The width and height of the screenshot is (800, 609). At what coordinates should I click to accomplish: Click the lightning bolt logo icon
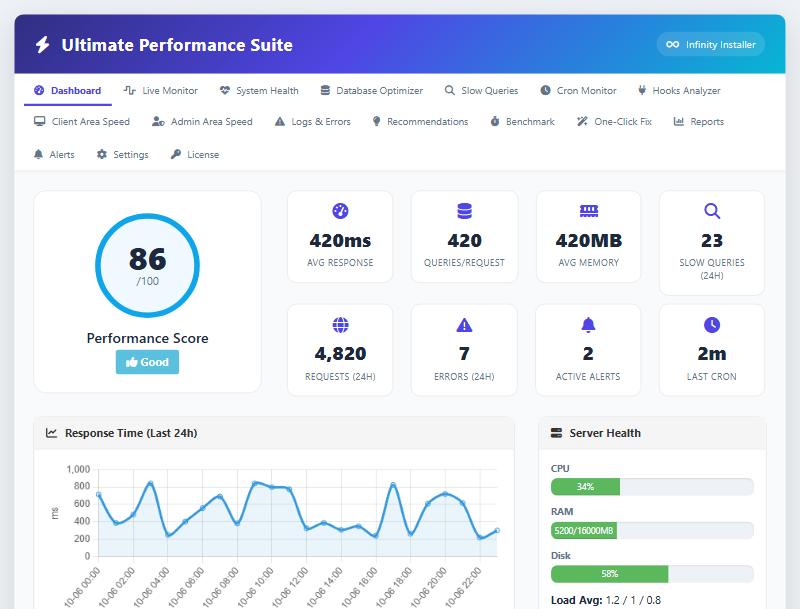pos(42,45)
